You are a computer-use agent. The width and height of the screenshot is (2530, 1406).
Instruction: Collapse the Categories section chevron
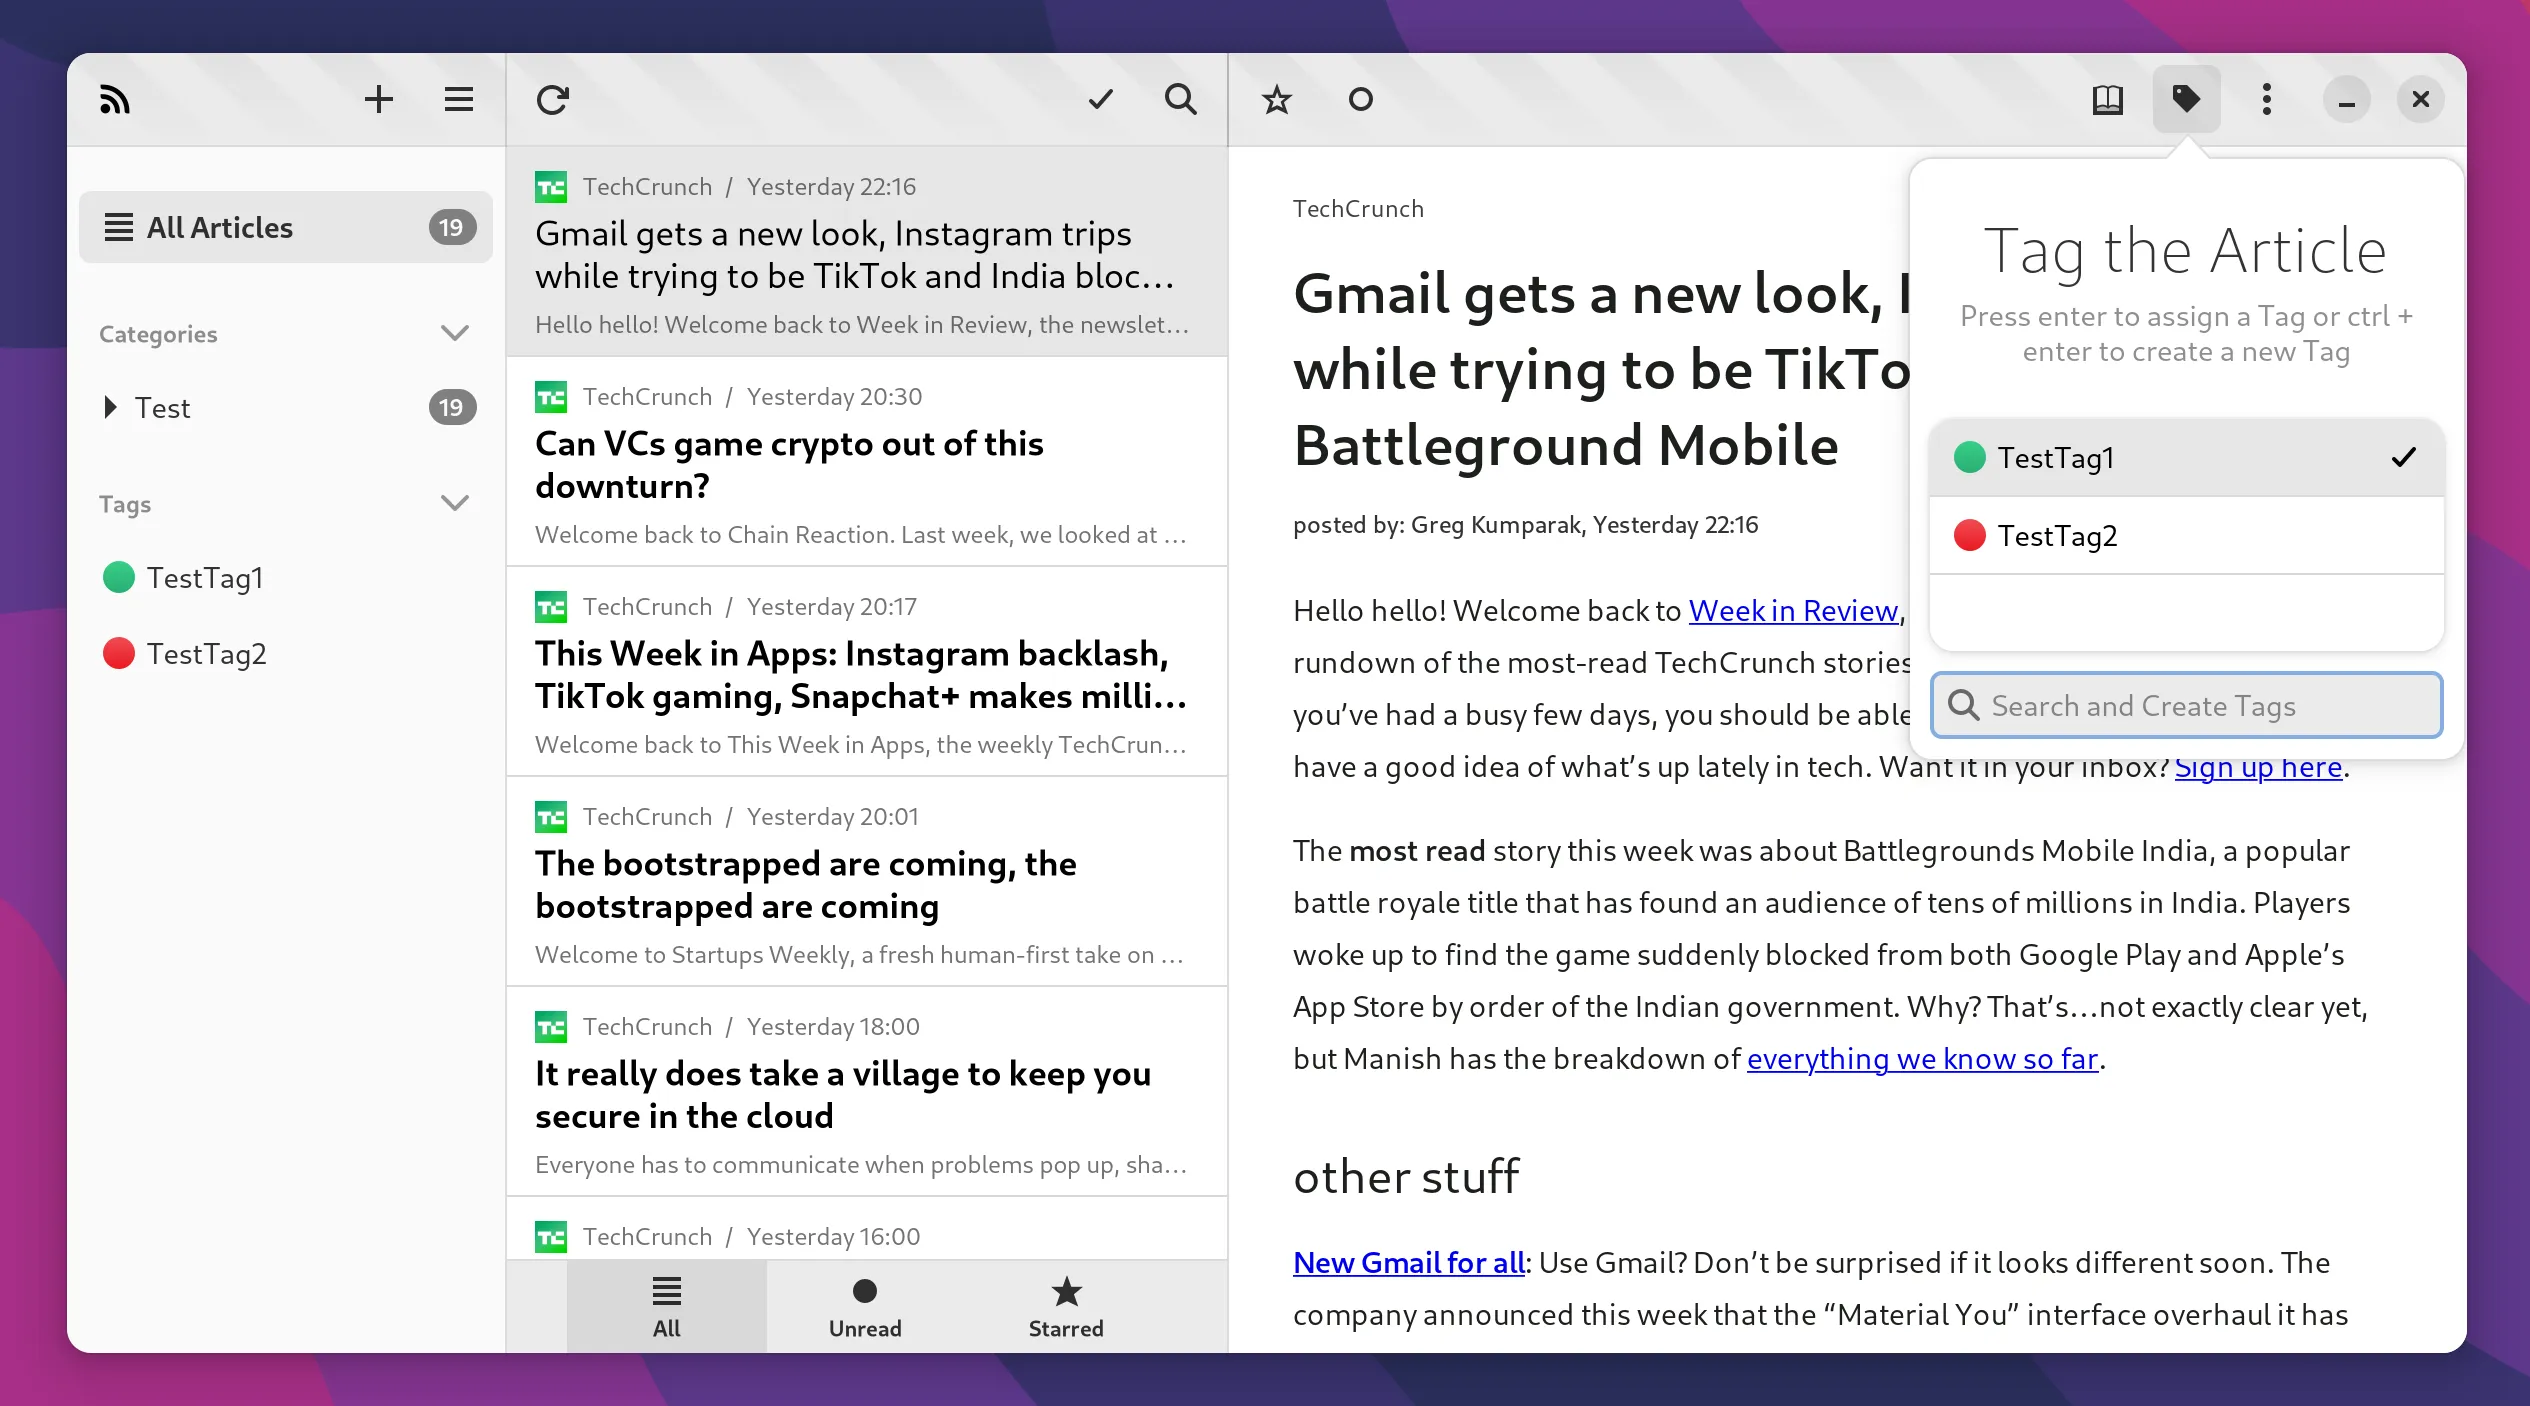tap(455, 333)
